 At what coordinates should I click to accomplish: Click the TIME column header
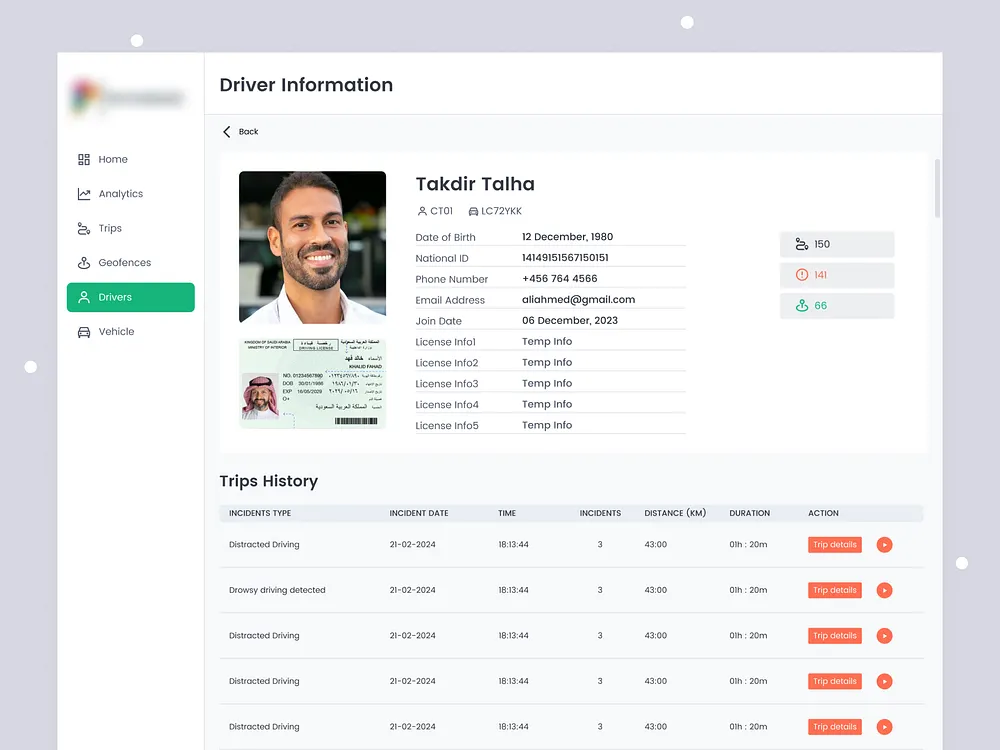pyautogui.click(x=507, y=513)
